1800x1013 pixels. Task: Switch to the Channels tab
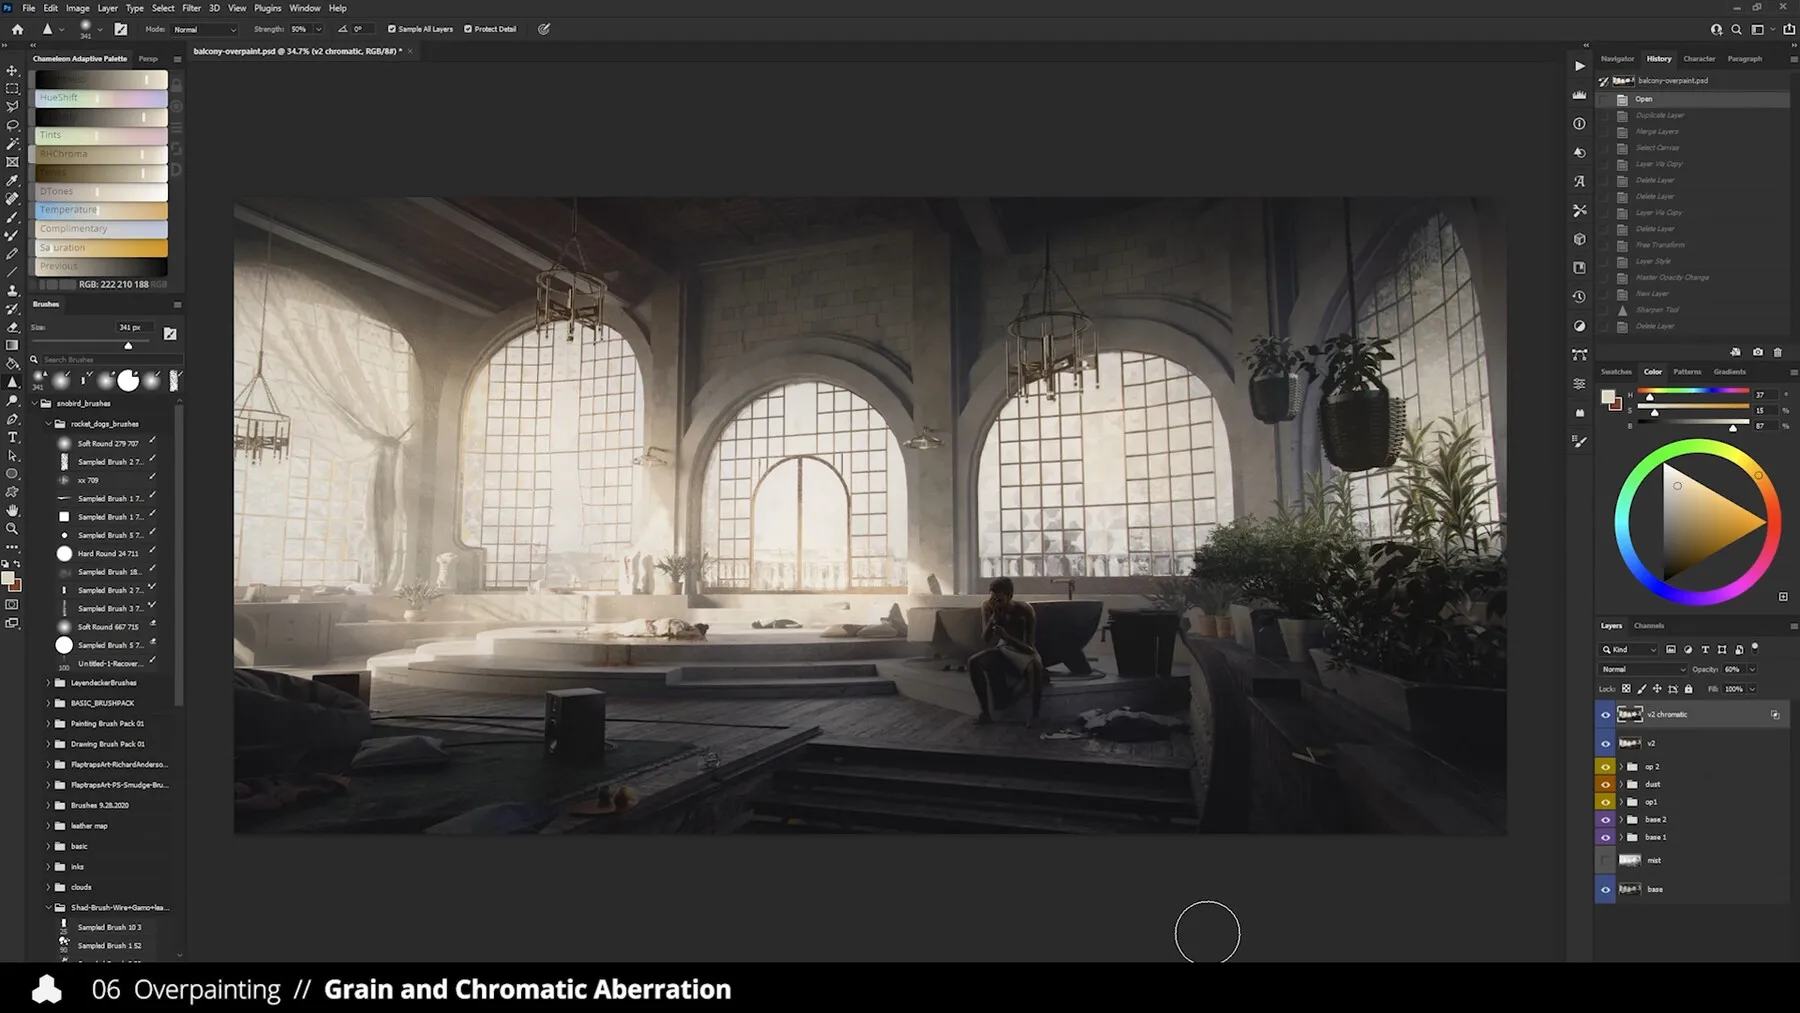coord(1648,626)
